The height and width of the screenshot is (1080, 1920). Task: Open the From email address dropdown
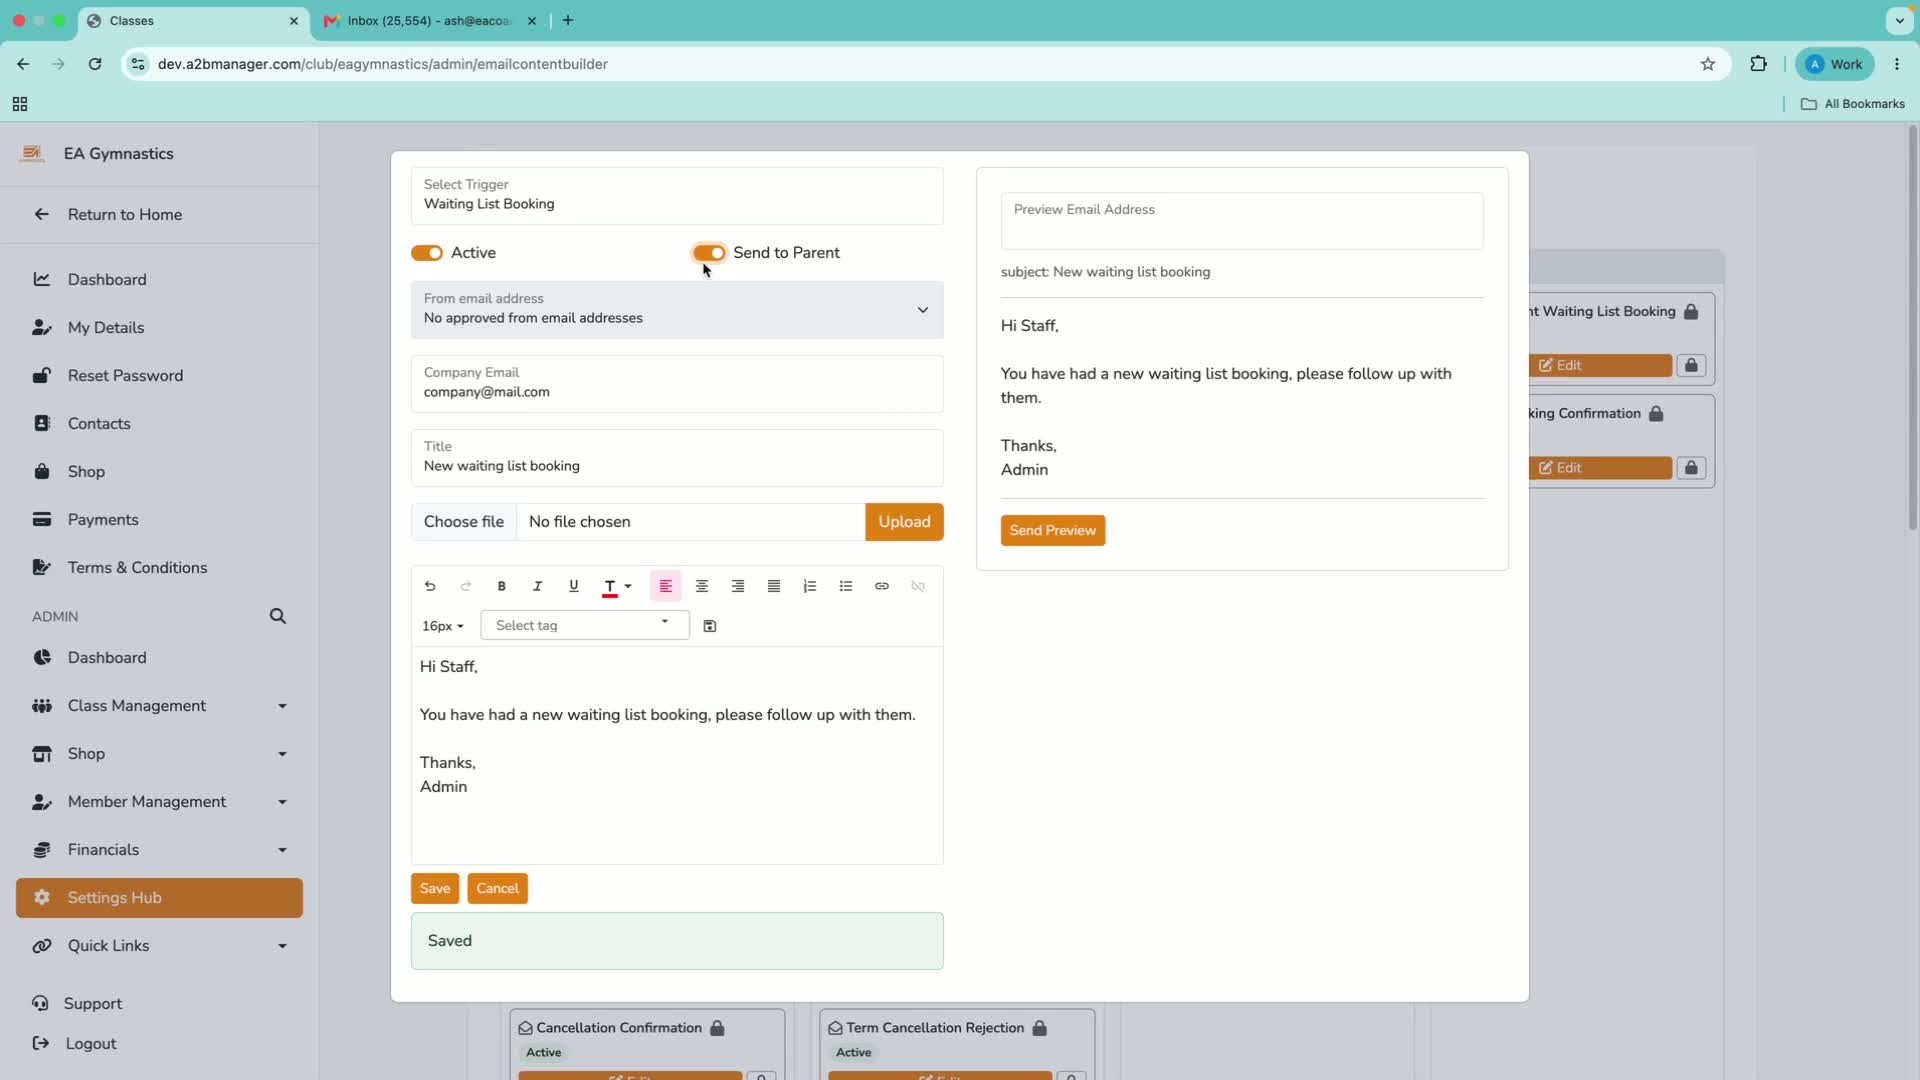point(677,309)
